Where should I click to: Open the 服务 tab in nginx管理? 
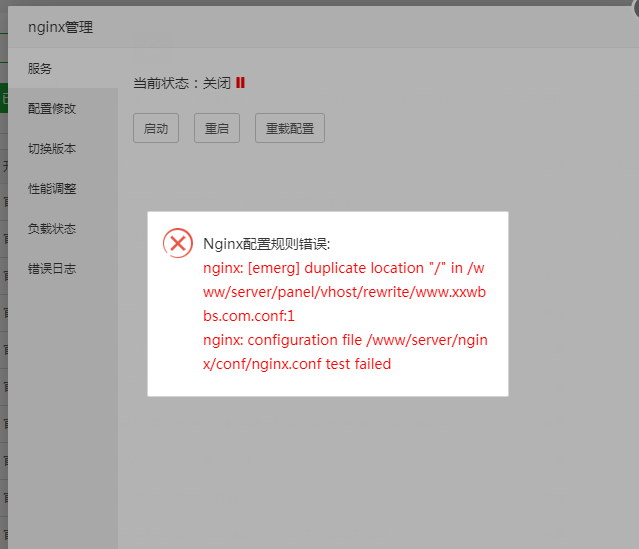pyautogui.click(x=63, y=68)
